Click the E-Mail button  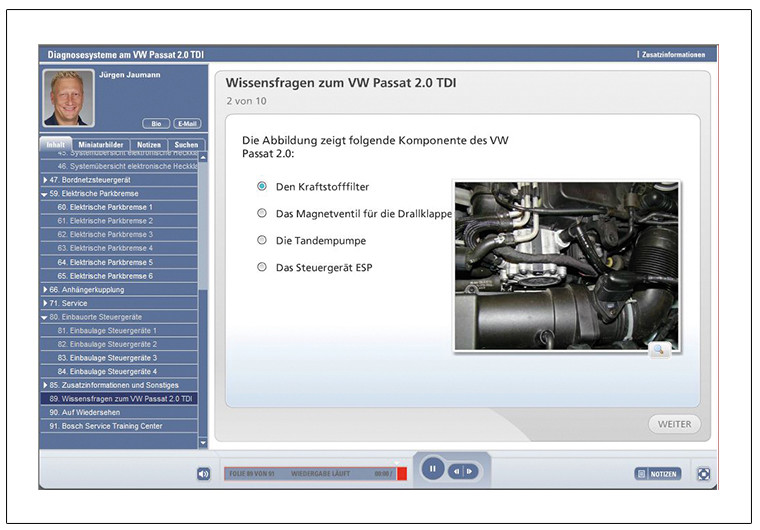[x=187, y=124]
